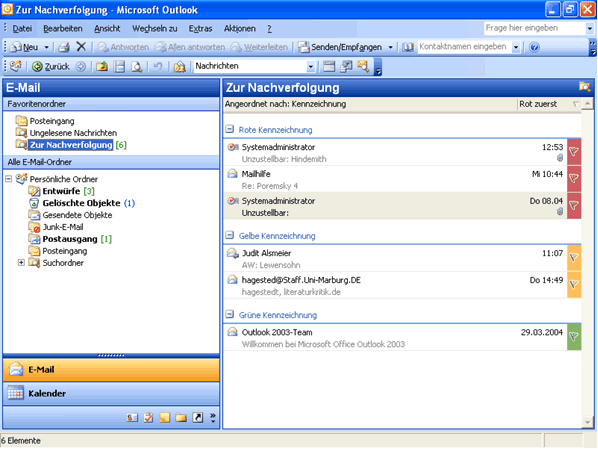598x449 pixels.
Task: Open the Bearbeiten menu
Action: coord(63,29)
